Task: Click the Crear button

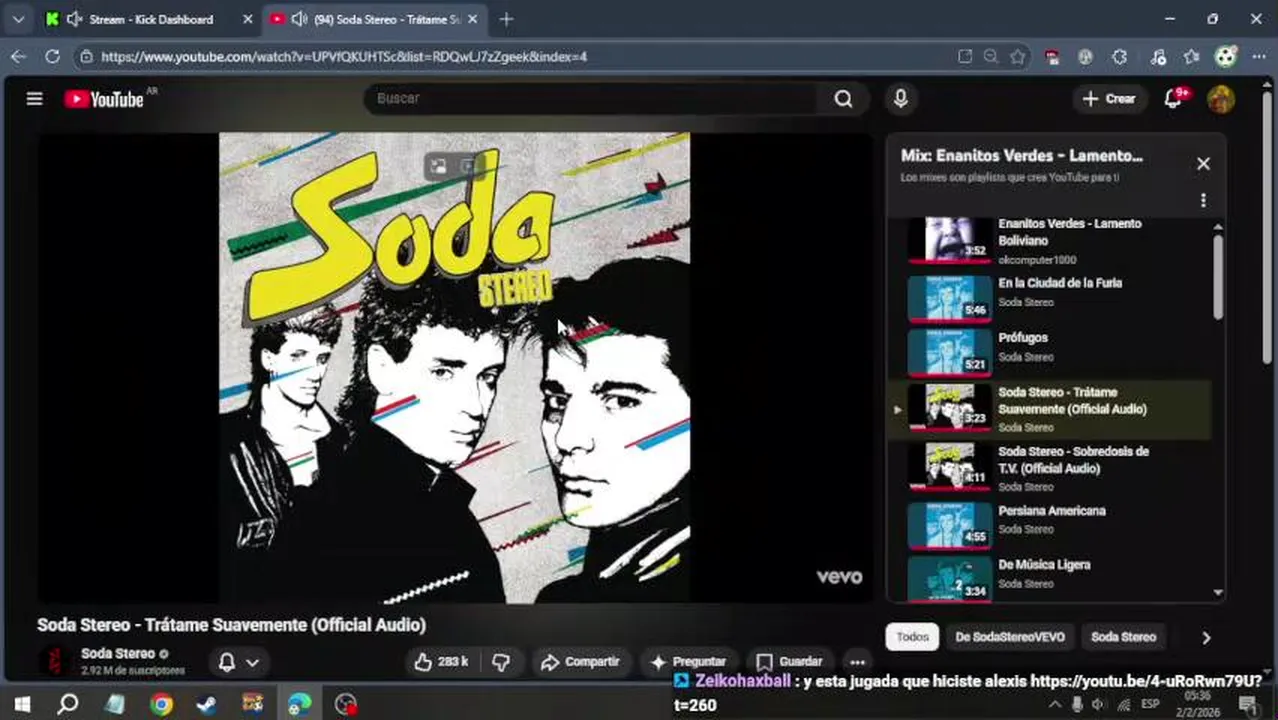Action: click(1109, 98)
